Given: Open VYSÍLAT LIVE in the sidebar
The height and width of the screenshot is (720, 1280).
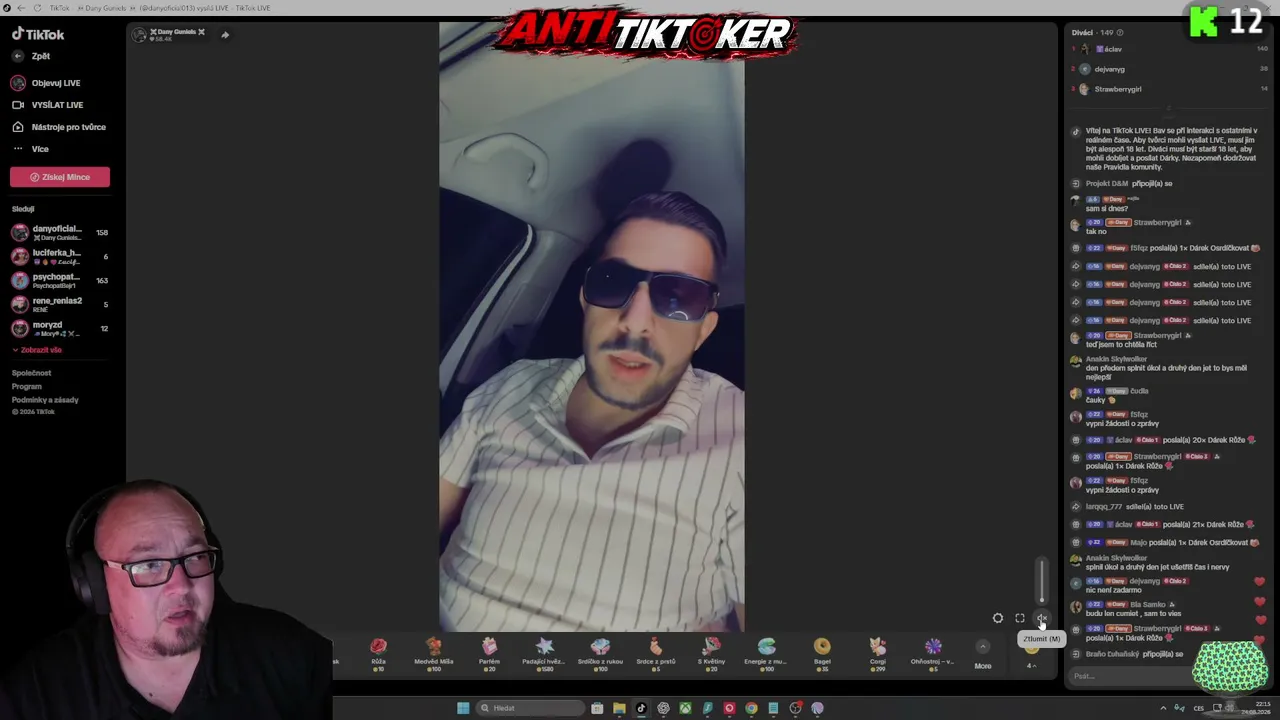Looking at the screenshot, I should [x=47, y=105].
